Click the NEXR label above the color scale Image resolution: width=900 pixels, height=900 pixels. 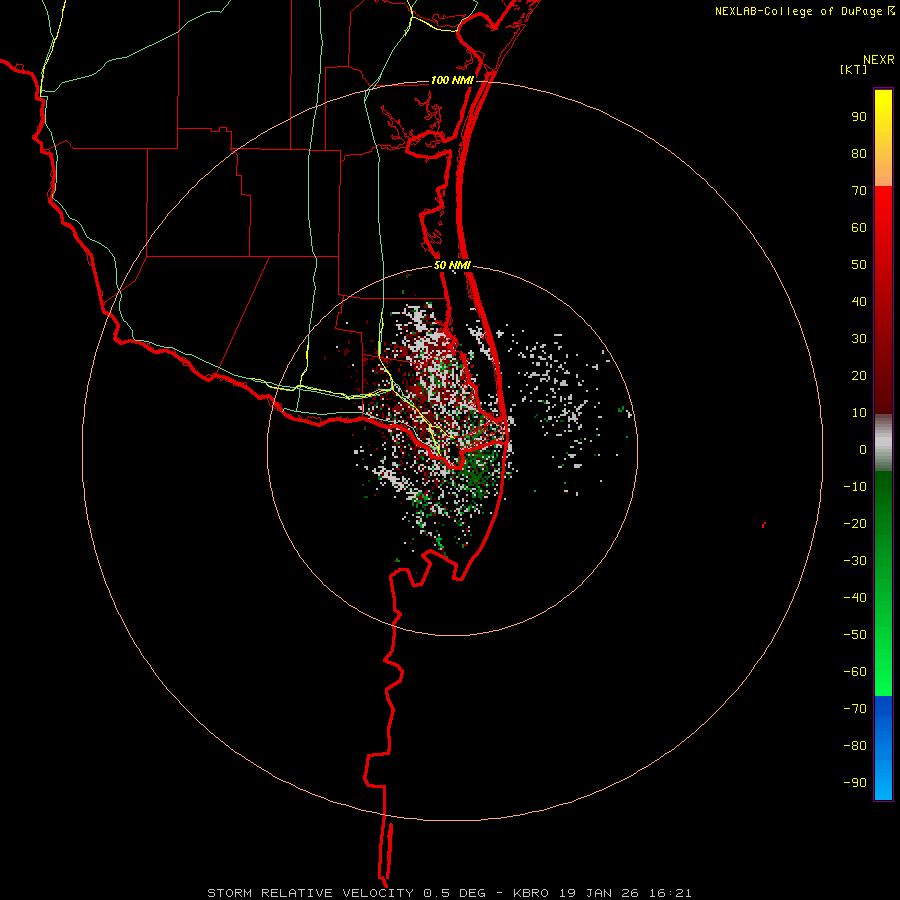(x=879, y=60)
